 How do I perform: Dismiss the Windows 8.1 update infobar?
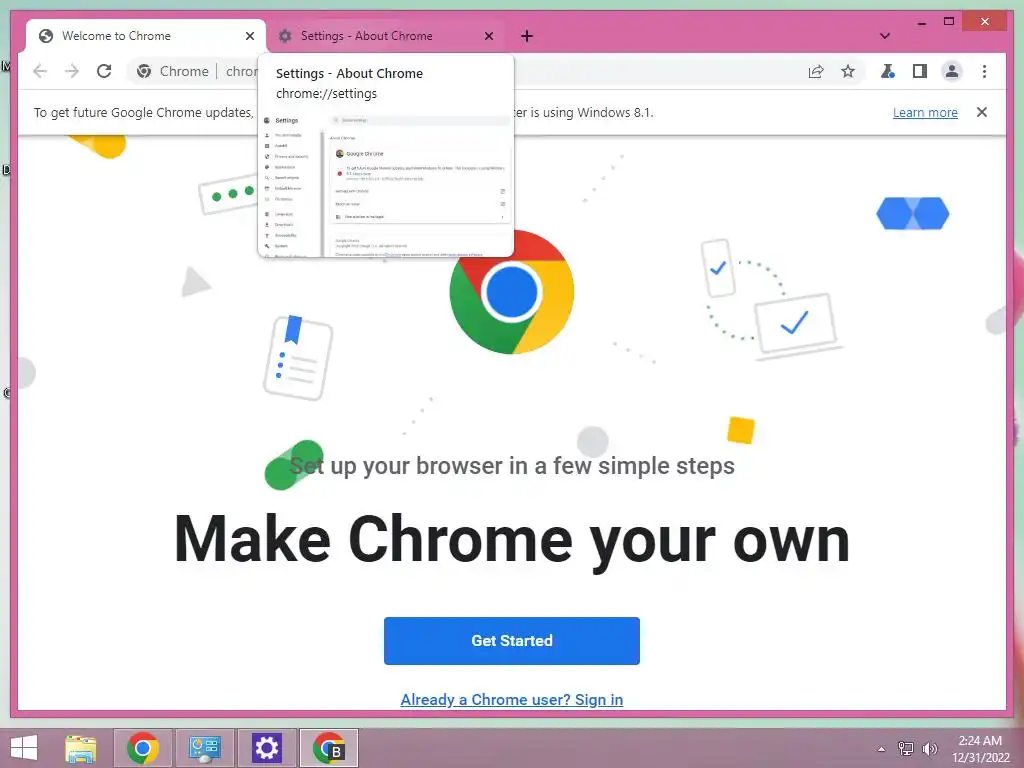click(982, 112)
